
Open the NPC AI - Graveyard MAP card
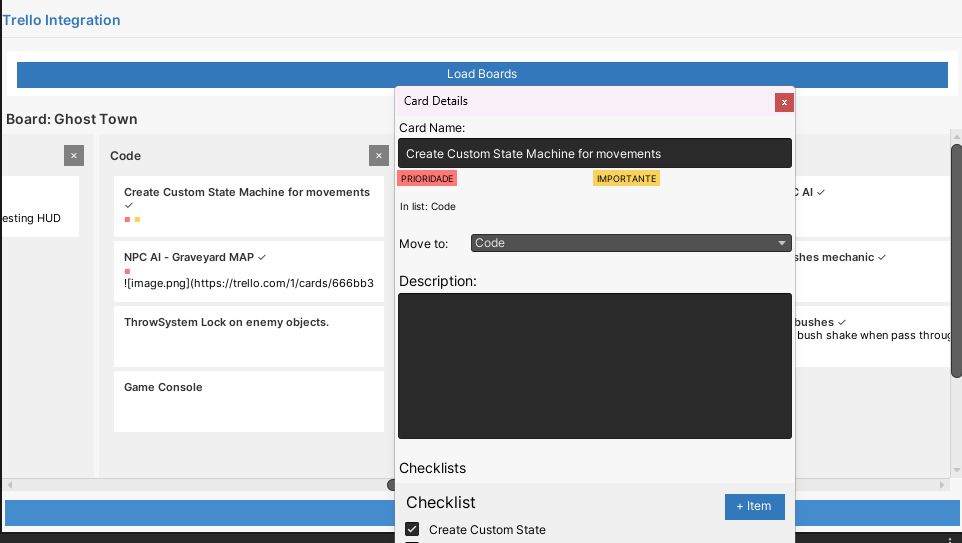coord(248,271)
